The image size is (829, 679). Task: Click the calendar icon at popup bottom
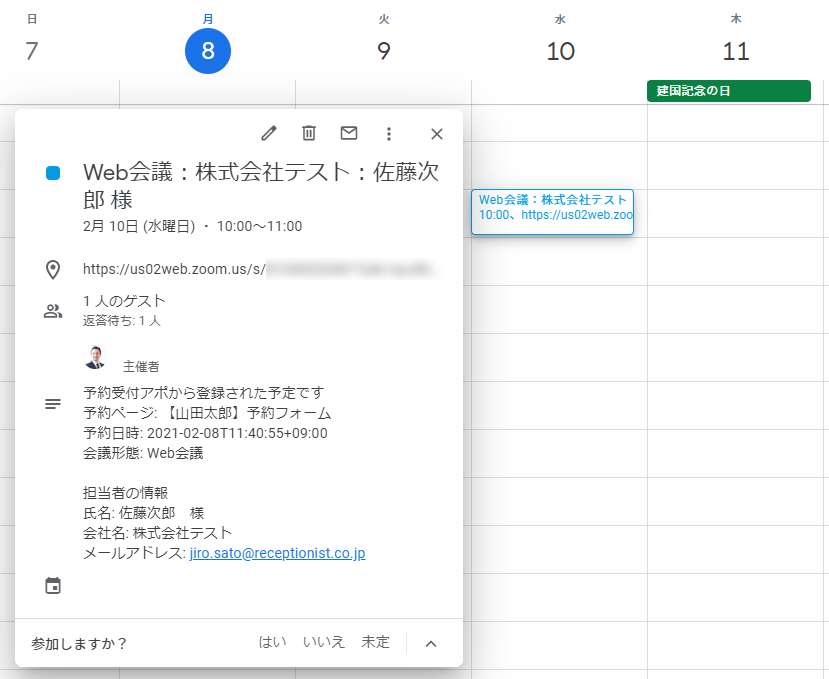point(53,586)
